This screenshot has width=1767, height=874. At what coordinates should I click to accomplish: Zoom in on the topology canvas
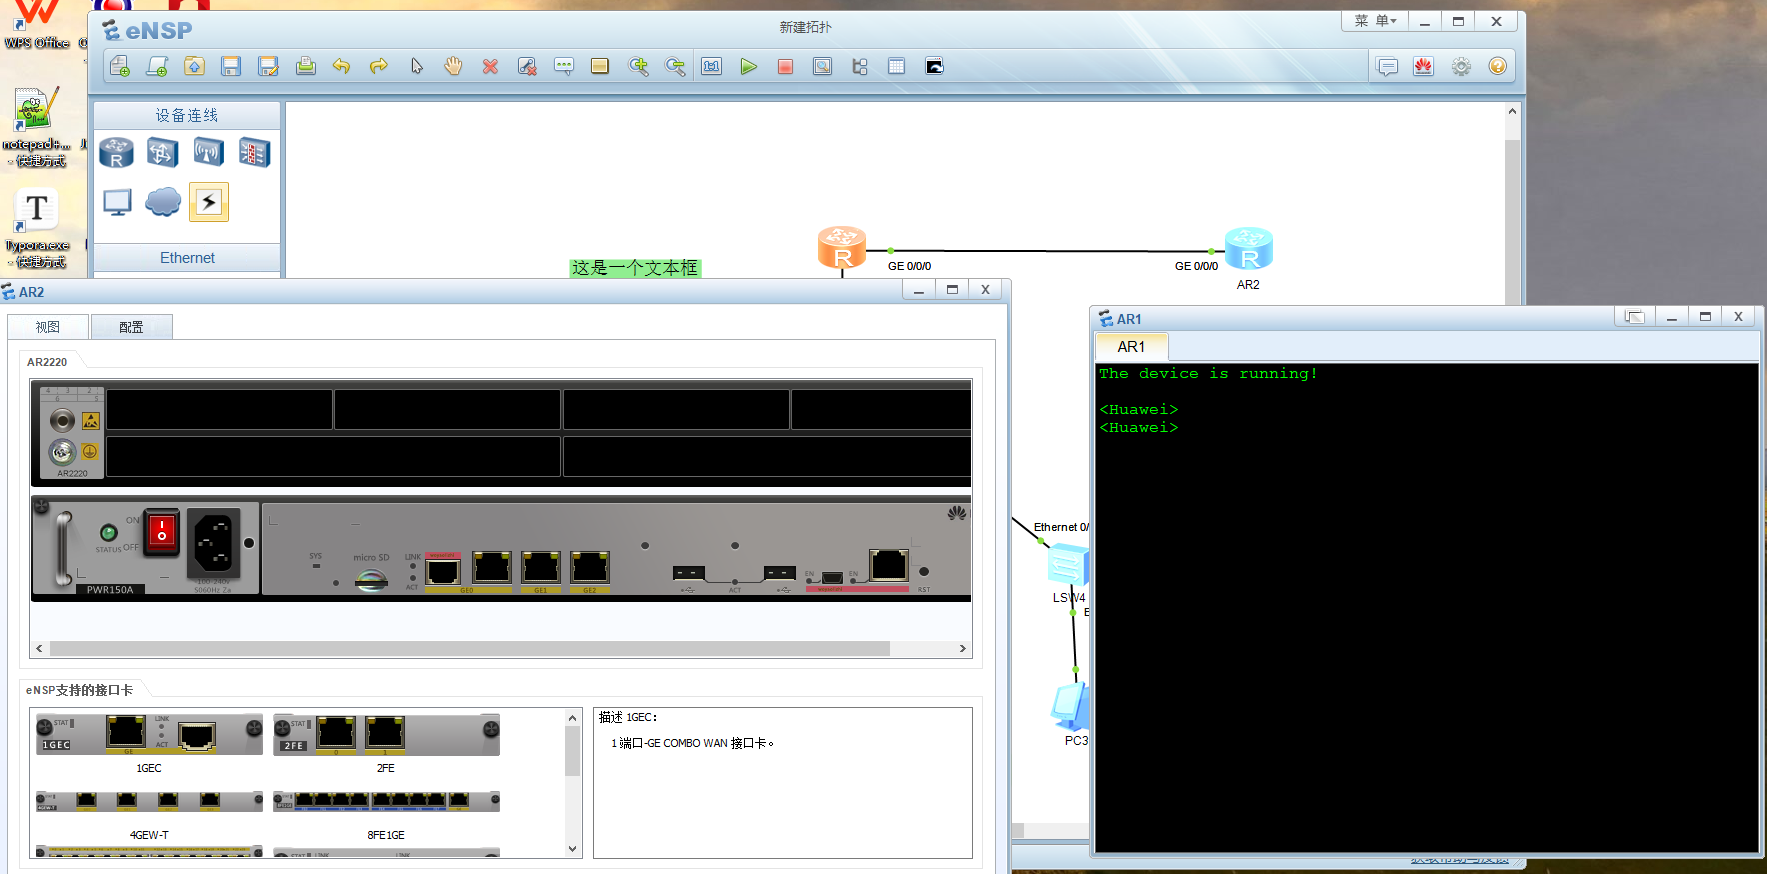coord(638,66)
